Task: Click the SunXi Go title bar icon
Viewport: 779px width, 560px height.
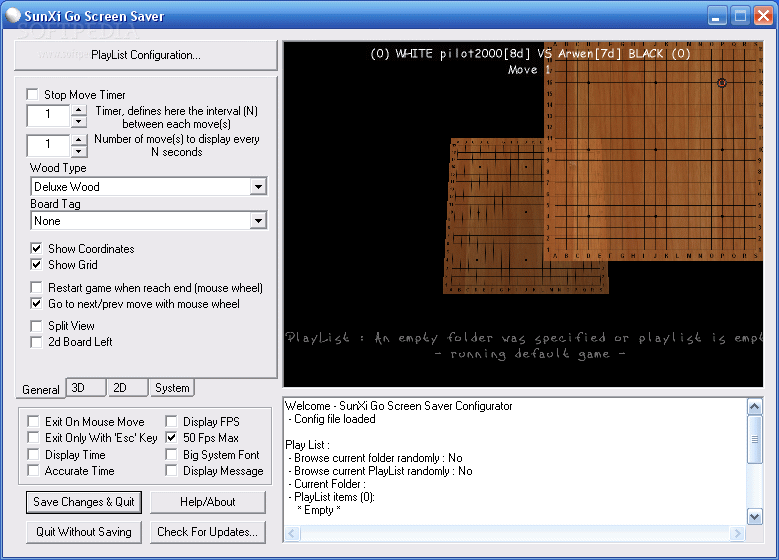Action: pos(13,15)
